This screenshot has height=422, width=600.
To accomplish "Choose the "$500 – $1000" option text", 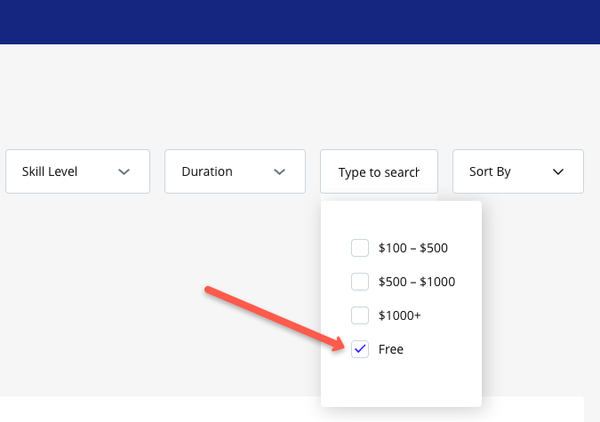I will point(416,282).
